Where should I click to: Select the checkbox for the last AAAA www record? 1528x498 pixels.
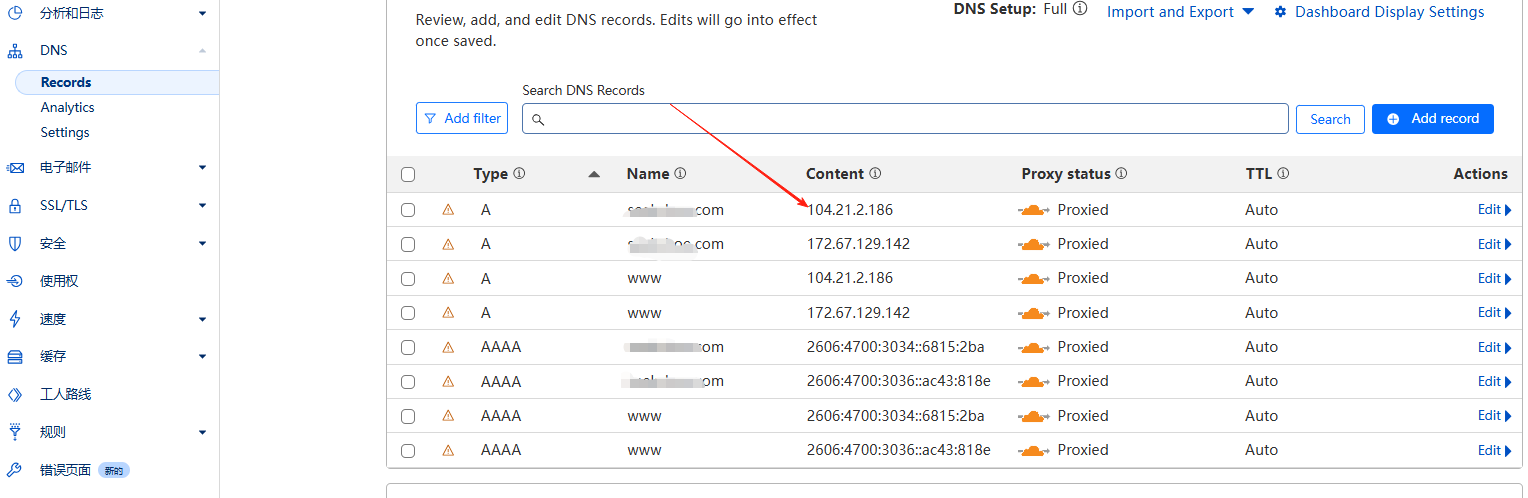click(408, 450)
